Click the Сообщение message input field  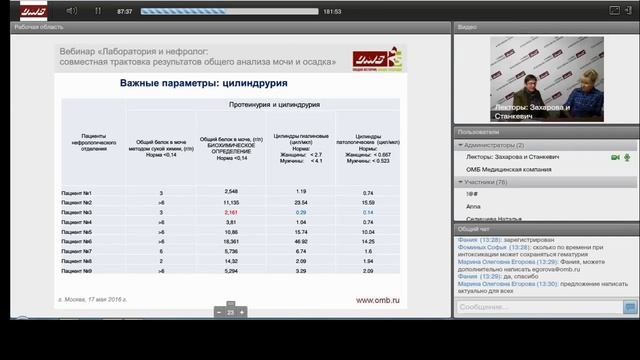click(539, 307)
